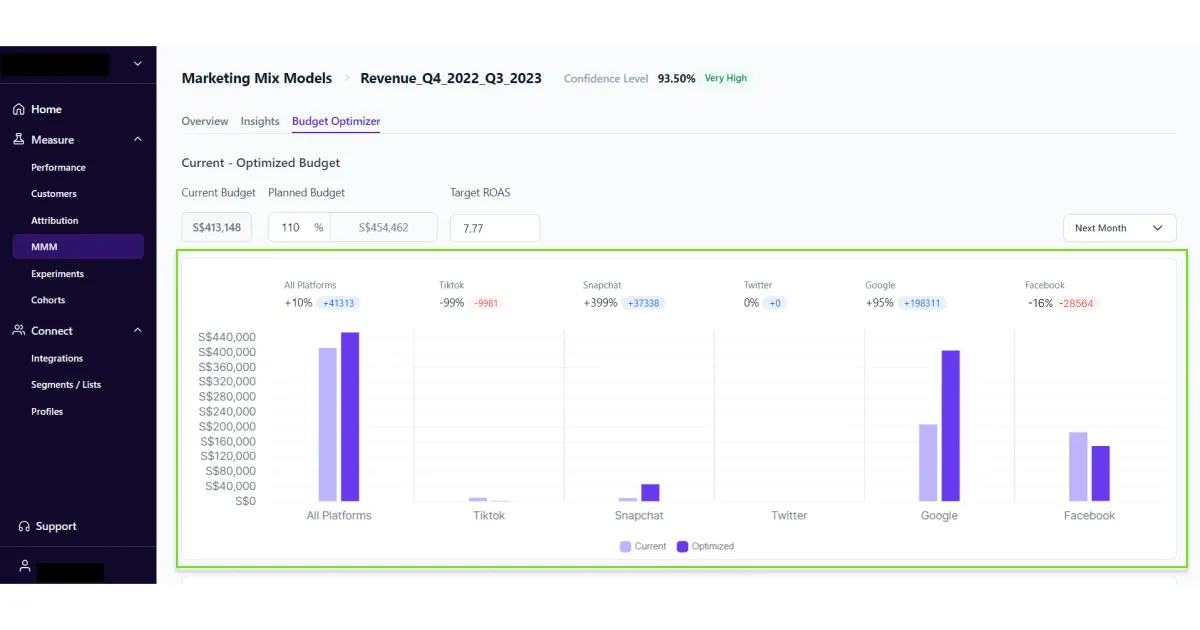
Task: Edit the Target ROAS input field
Action: click(x=494, y=227)
